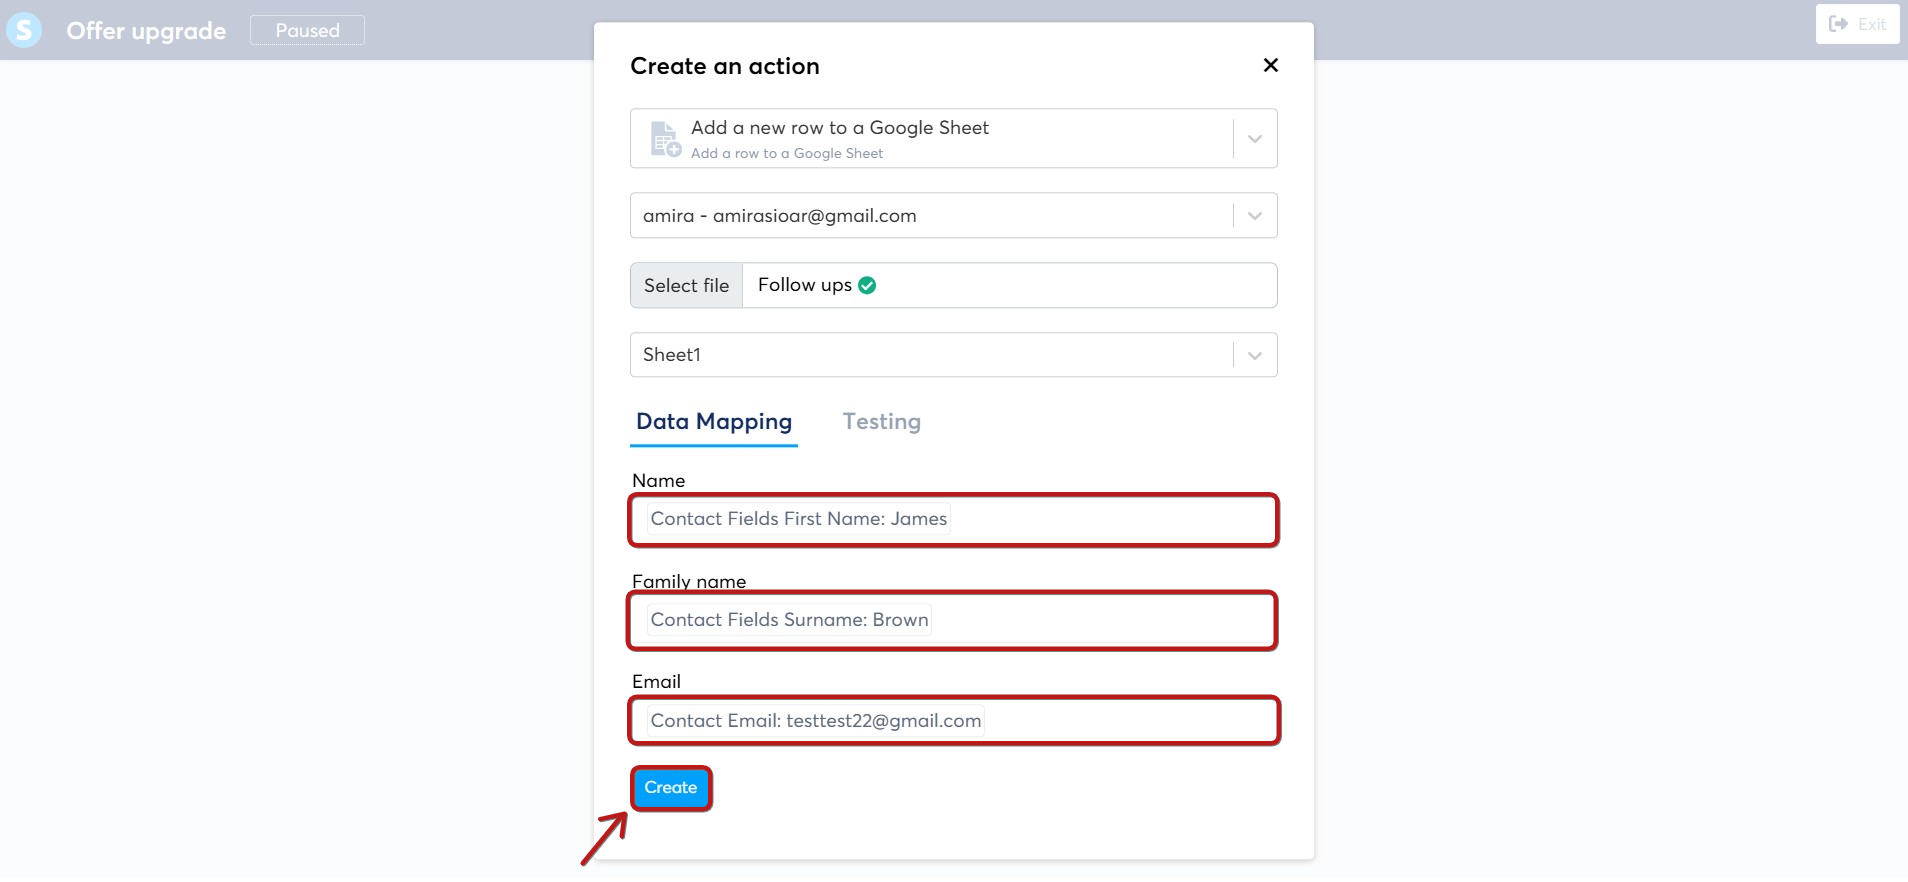Screen dimensions: 1908x882
Task: Click the Email mapping input field
Action: 954,721
